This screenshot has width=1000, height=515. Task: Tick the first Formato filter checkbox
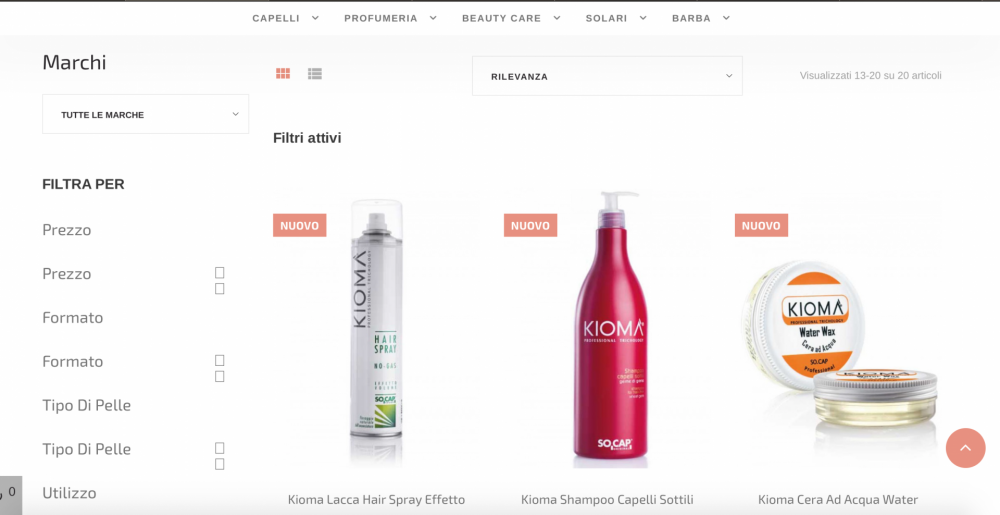(219, 361)
